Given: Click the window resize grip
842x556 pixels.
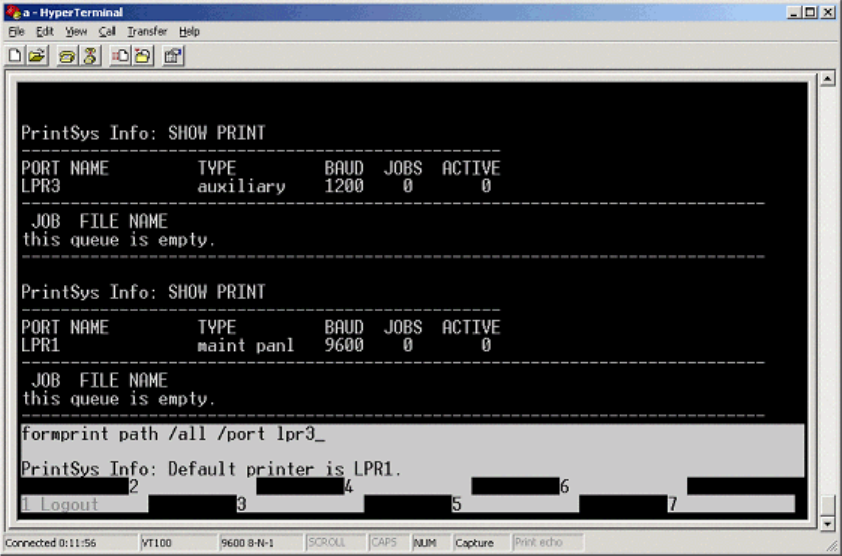Looking at the screenshot, I should click(832, 546).
